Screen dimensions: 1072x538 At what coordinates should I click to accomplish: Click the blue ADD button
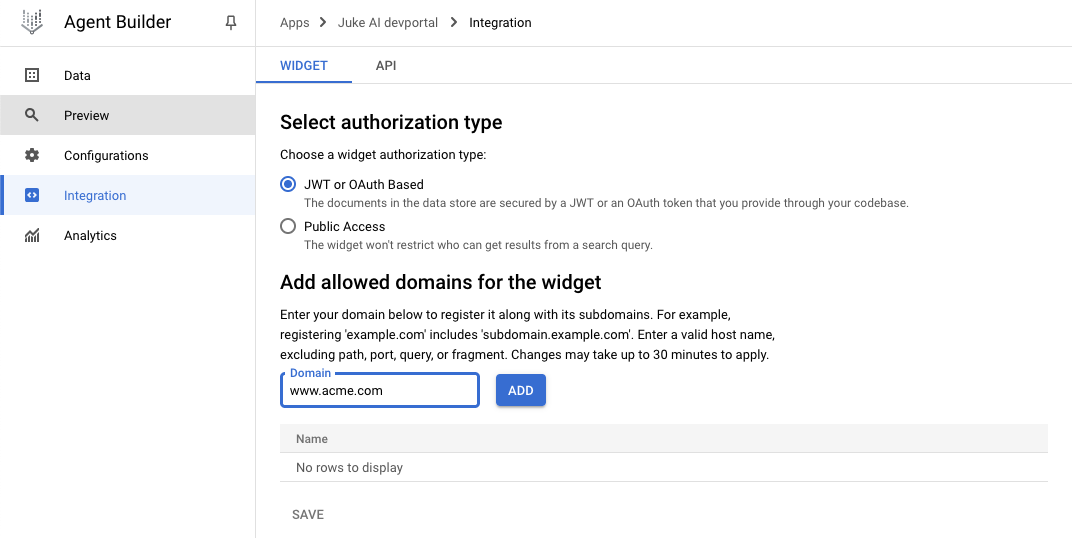tap(520, 390)
